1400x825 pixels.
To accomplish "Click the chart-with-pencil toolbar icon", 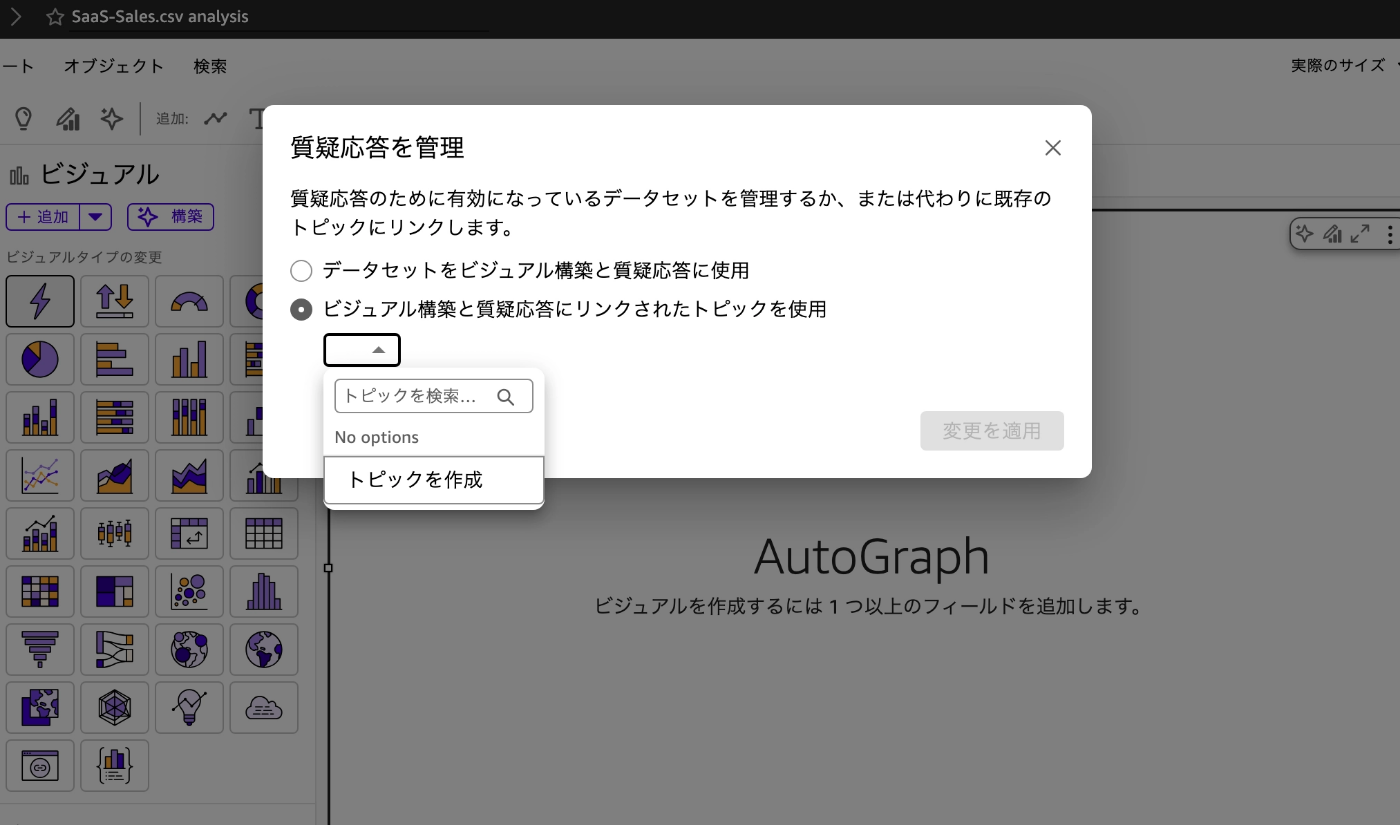I will pos(68,118).
